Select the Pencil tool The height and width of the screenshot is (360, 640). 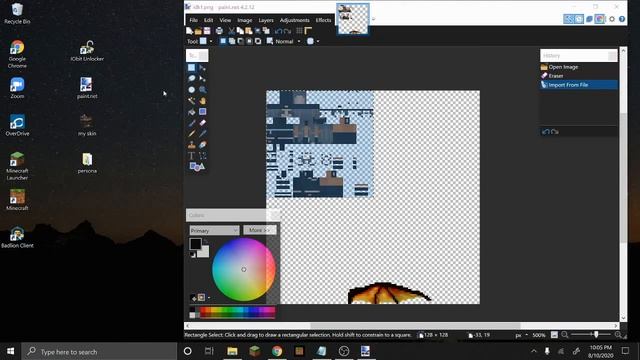(191, 133)
